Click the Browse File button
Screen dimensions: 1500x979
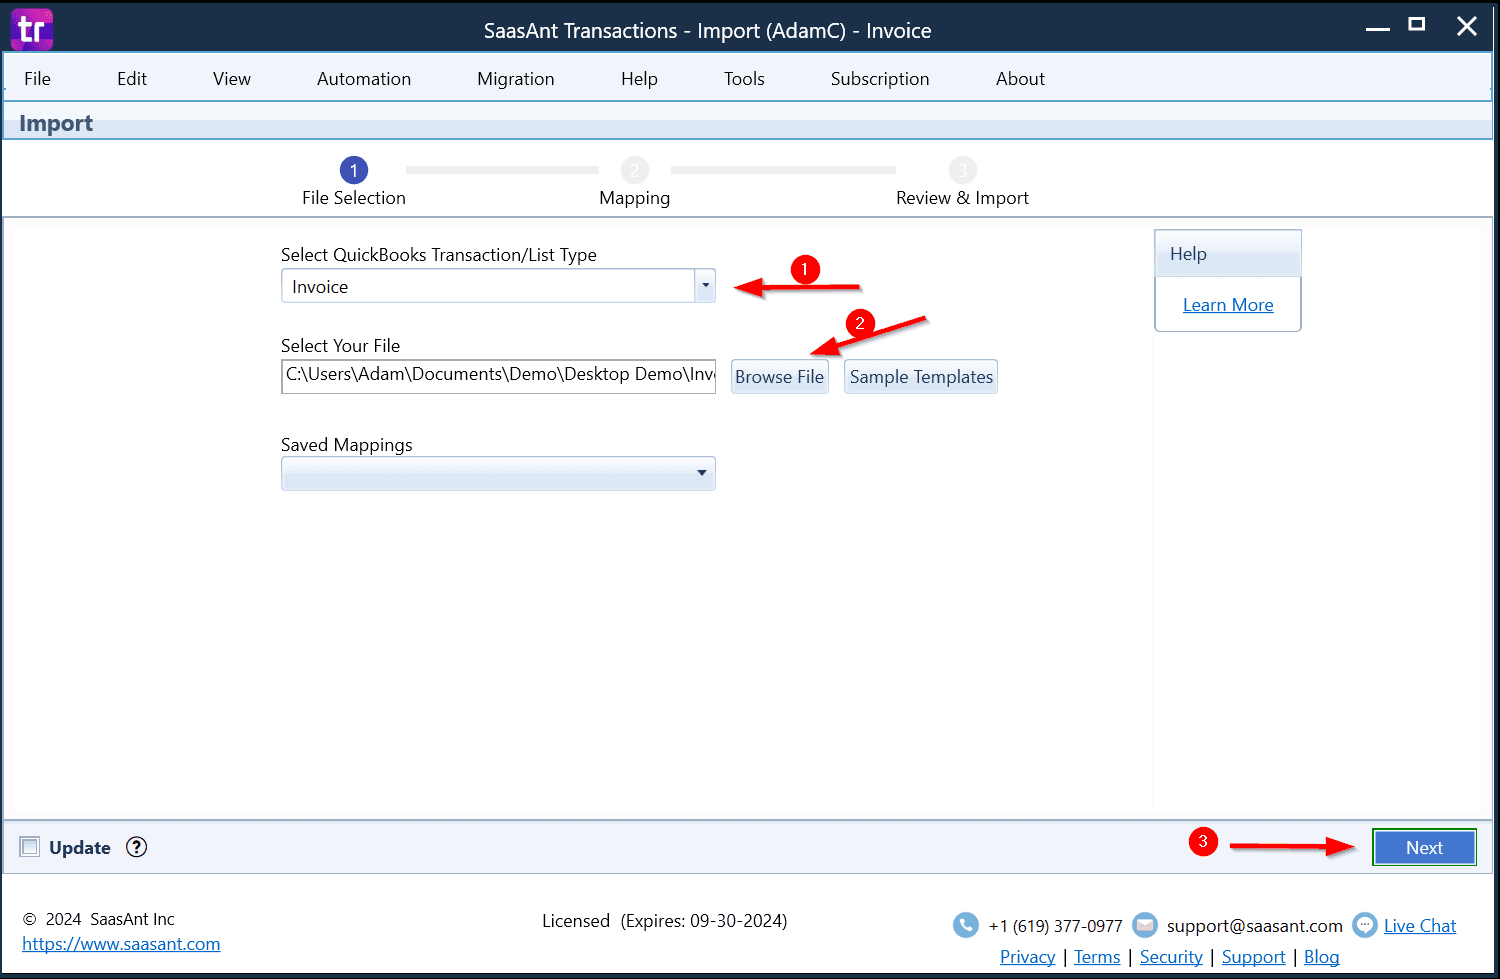click(780, 377)
